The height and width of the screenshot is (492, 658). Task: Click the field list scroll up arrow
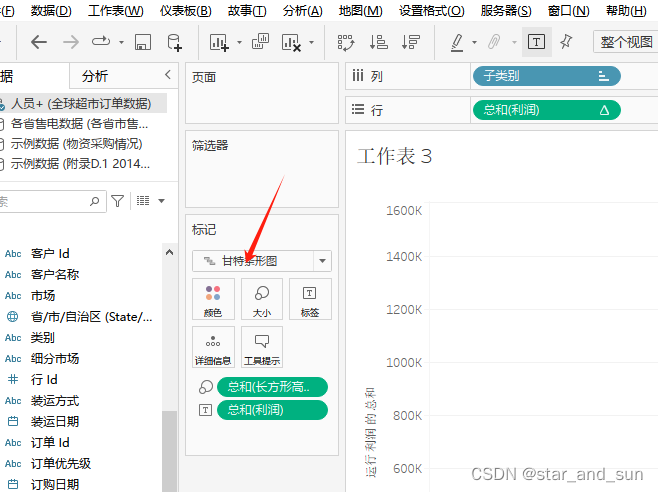coord(170,252)
